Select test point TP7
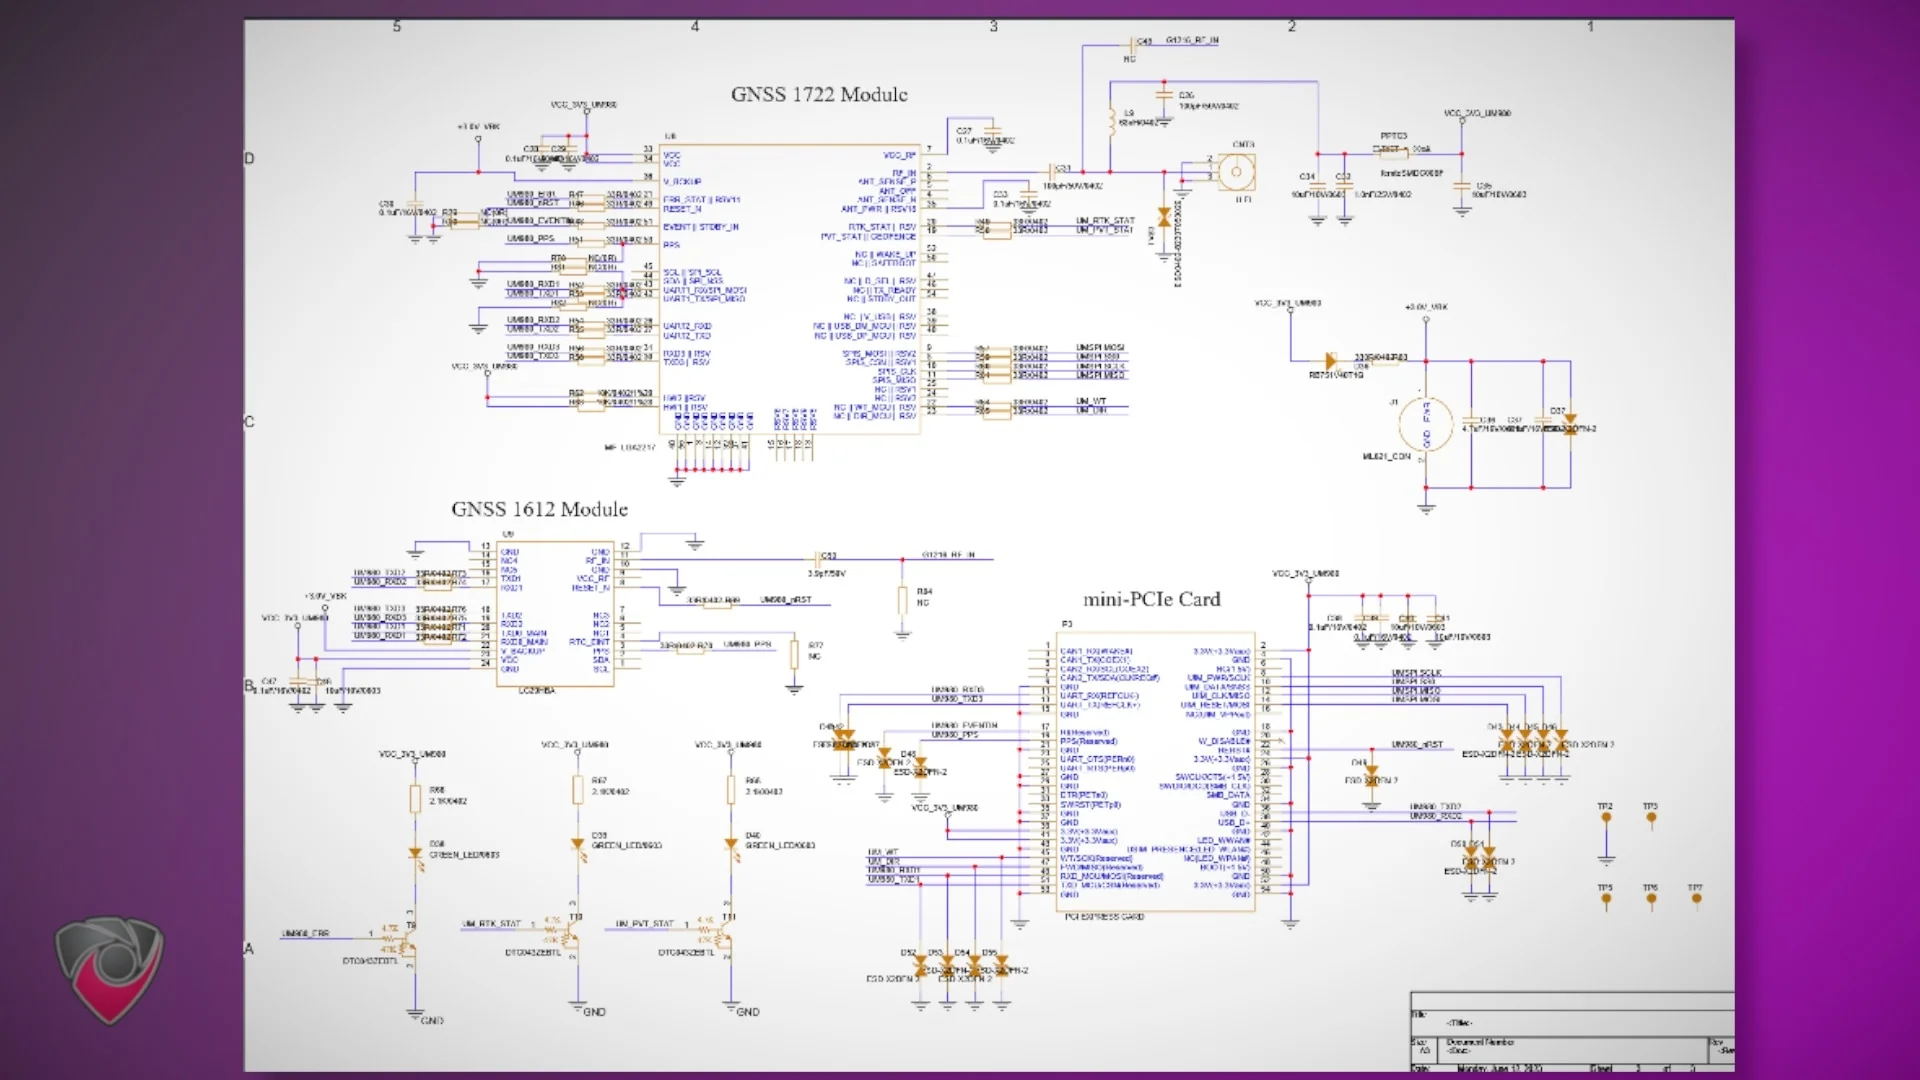Image resolution: width=1920 pixels, height=1080 pixels. [x=1696, y=898]
